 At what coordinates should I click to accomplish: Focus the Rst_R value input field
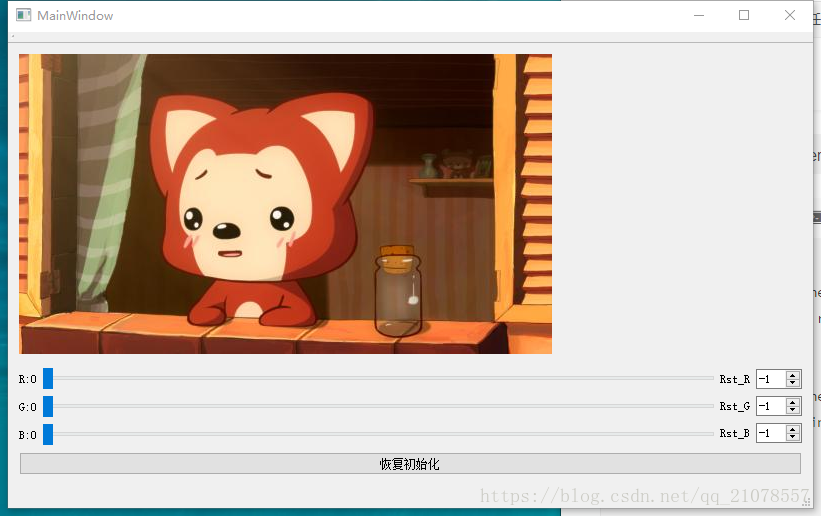pos(772,379)
